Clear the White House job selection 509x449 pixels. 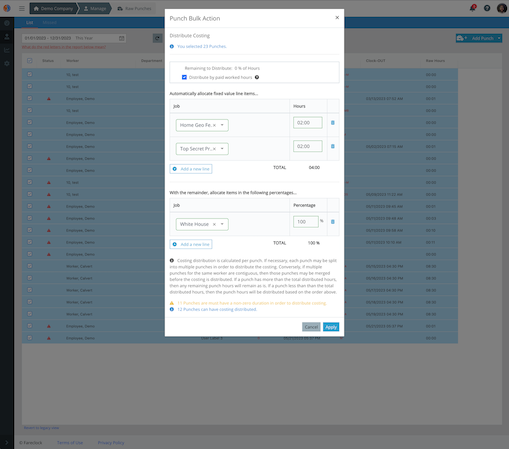[x=214, y=224]
